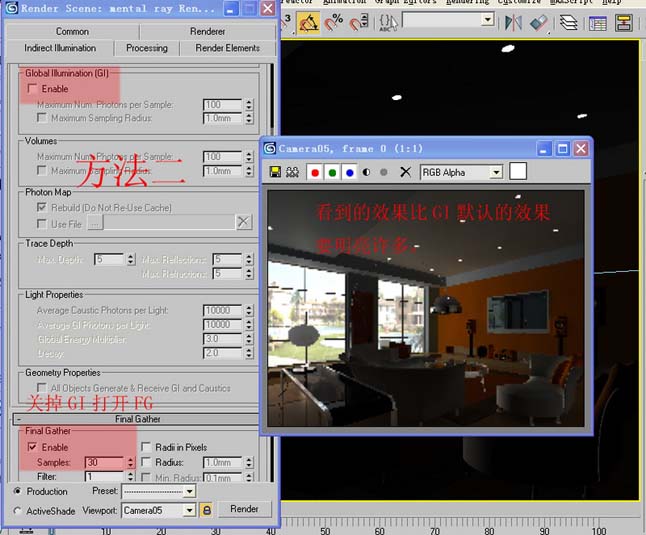Open the Viewport Camera05 dropdown
This screenshot has height=535, width=646.
pos(189,510)
